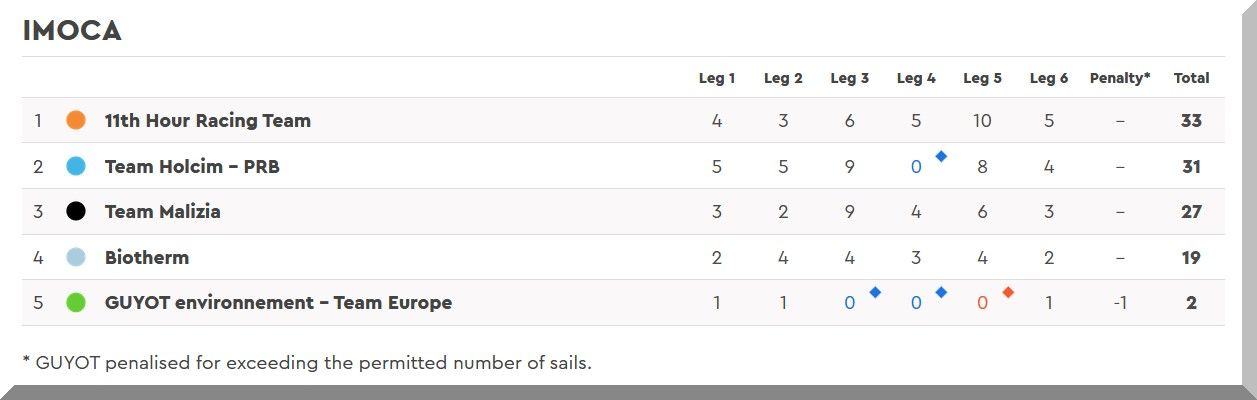Select Biotherm team name
The image size is (1257, 400).
146,257
